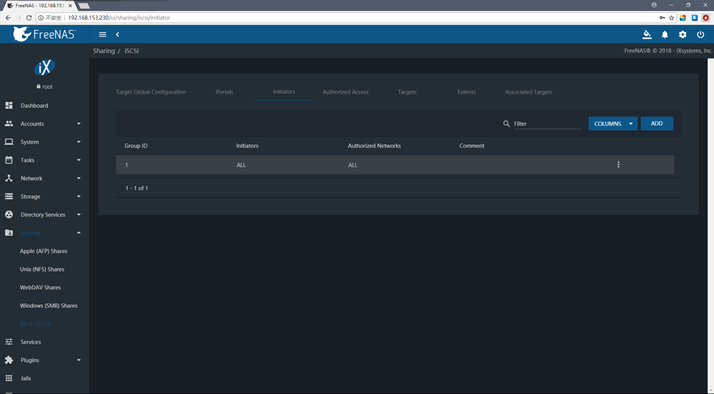
Task: Open Block (iSCSI) sharing
Action: (36, 324)
